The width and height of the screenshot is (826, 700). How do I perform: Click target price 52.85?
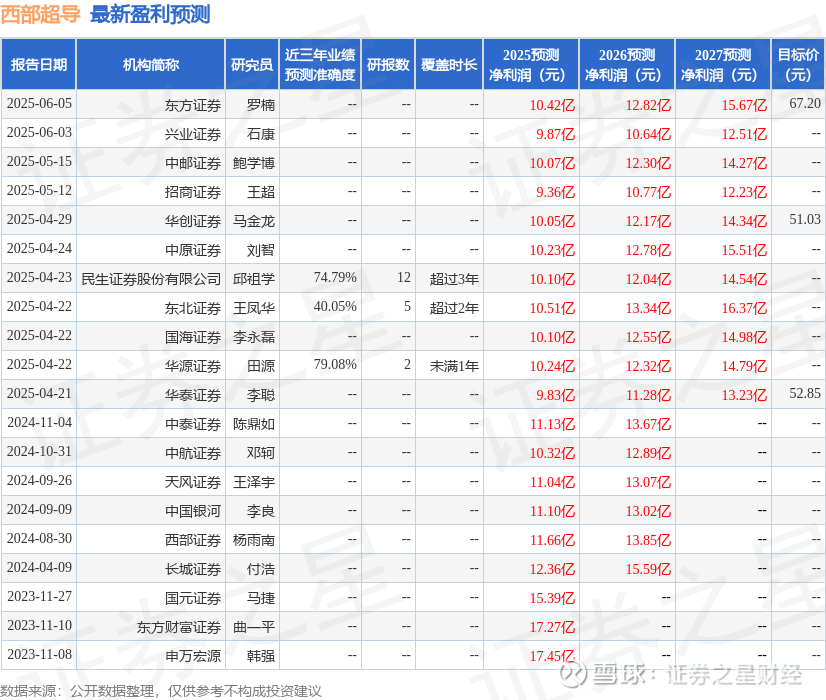click(x=804, y=393)
